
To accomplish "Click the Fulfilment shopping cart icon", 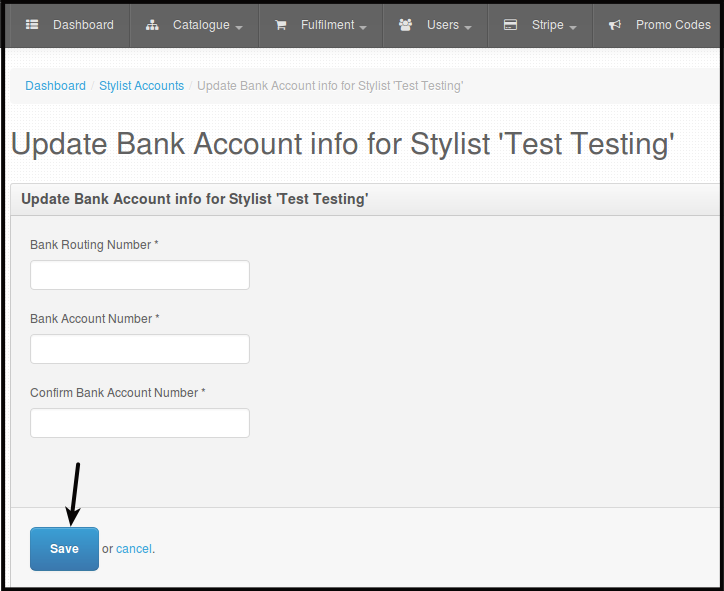I will [x=280, y=25].
